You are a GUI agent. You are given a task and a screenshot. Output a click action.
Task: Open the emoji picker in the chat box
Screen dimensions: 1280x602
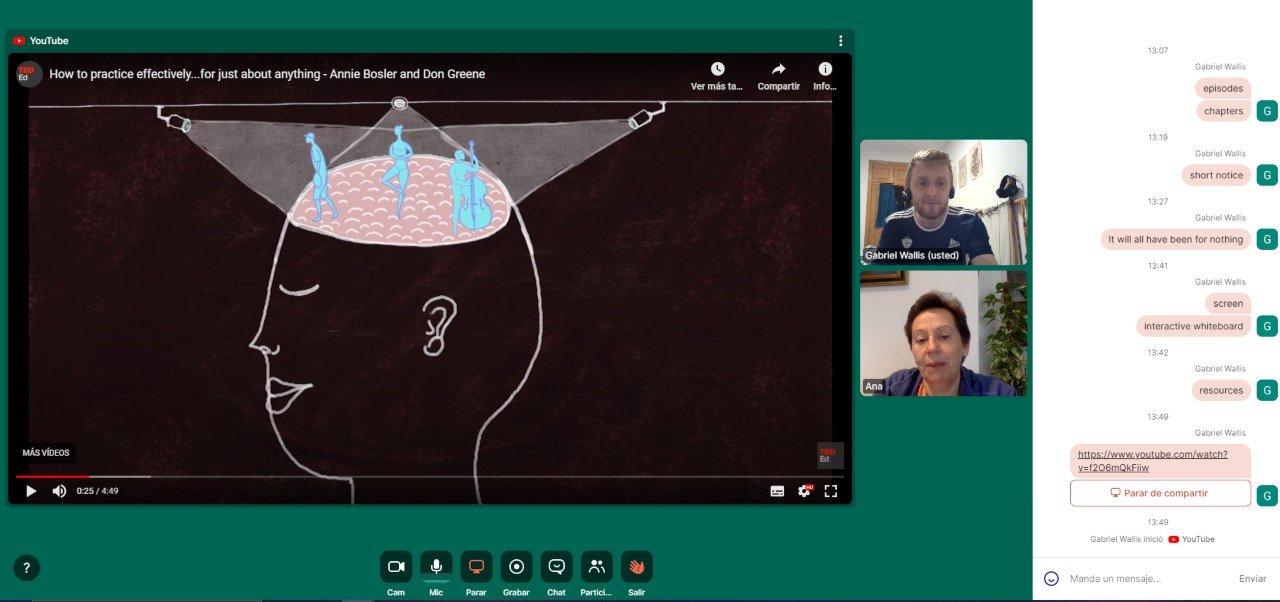pyautogui.click(x=1051, y=578)
